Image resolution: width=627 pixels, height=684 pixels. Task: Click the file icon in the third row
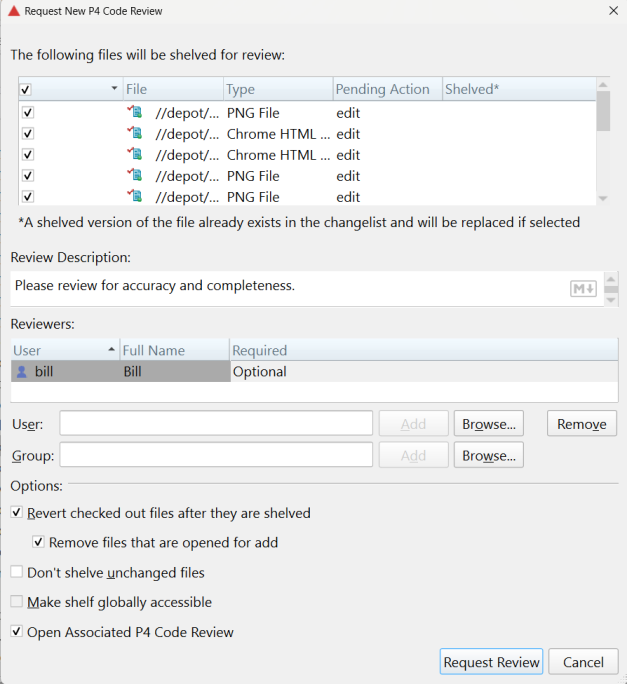coord(135,155)
